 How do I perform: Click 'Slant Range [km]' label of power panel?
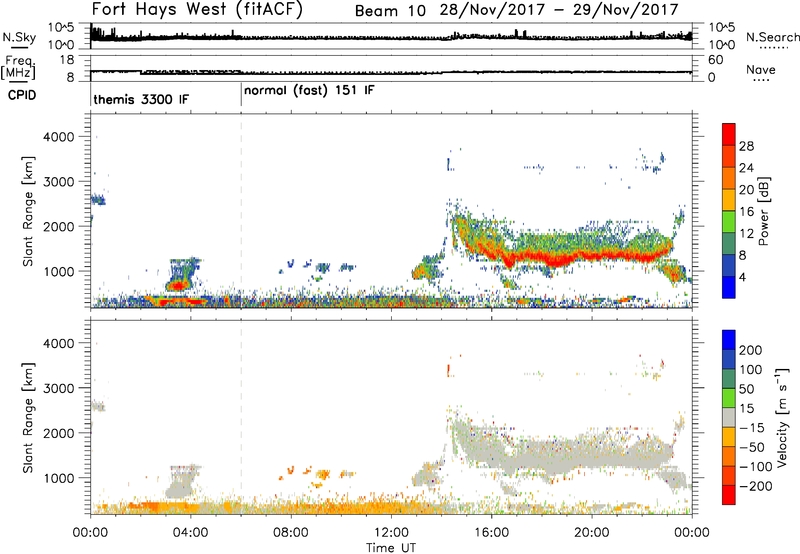(x=29, y=211)
